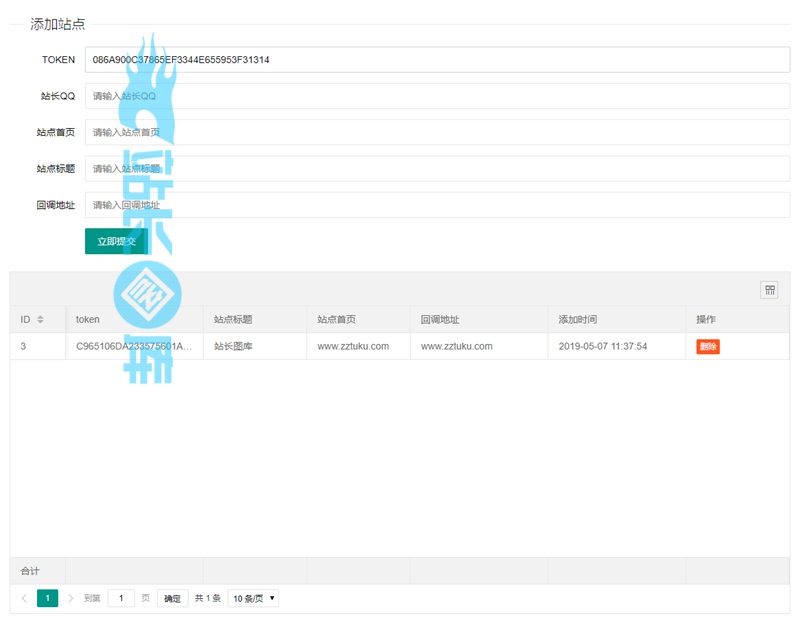
Task: Click the 立即提交 submit button
Action: tap(116, 241)
